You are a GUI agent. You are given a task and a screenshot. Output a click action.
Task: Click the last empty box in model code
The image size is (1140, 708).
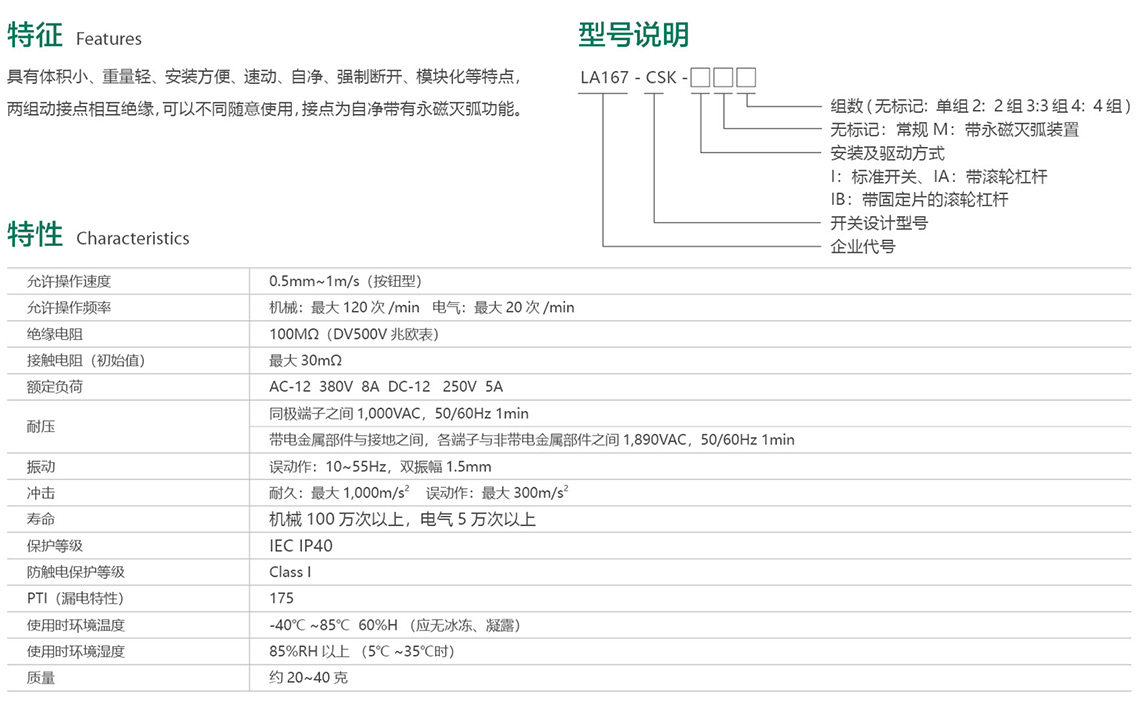click(x=746, y=76)
